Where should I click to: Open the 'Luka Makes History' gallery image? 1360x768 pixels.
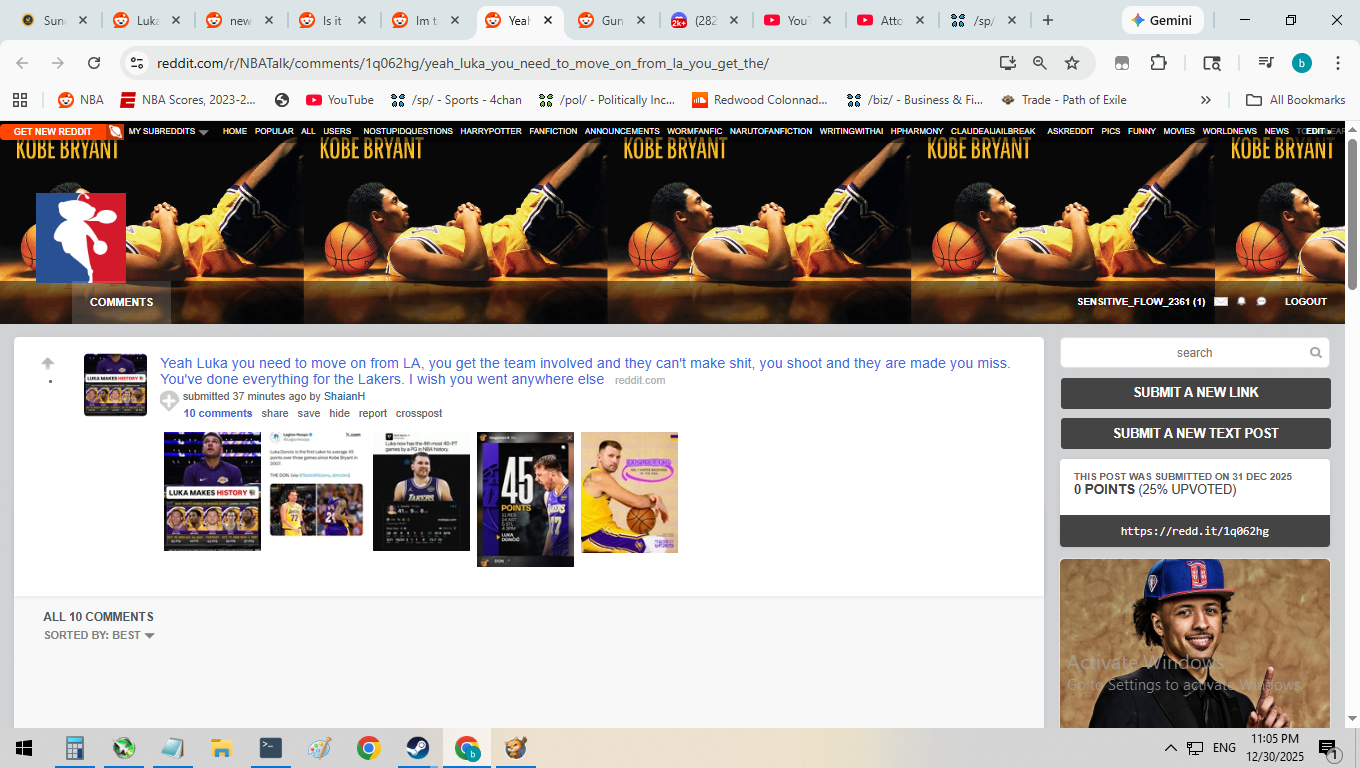[212, 491]
